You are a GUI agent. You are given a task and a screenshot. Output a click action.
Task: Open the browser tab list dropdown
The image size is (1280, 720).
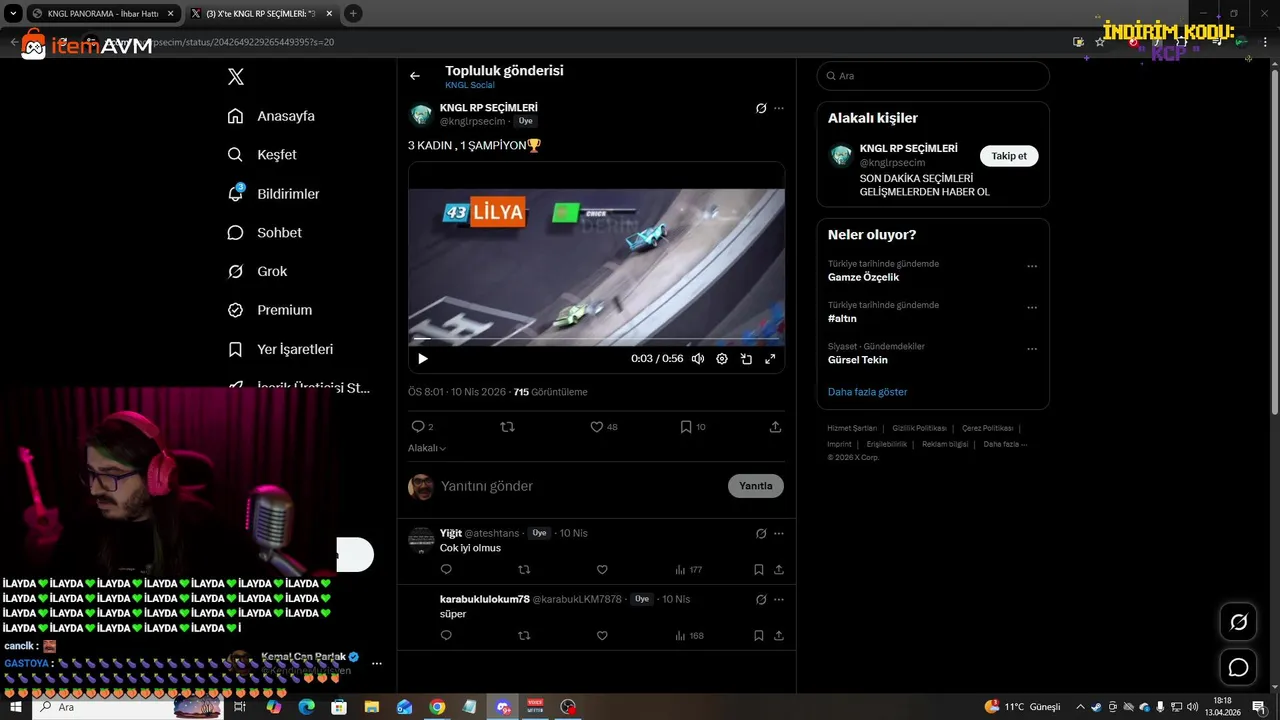(x=12, y=14)
